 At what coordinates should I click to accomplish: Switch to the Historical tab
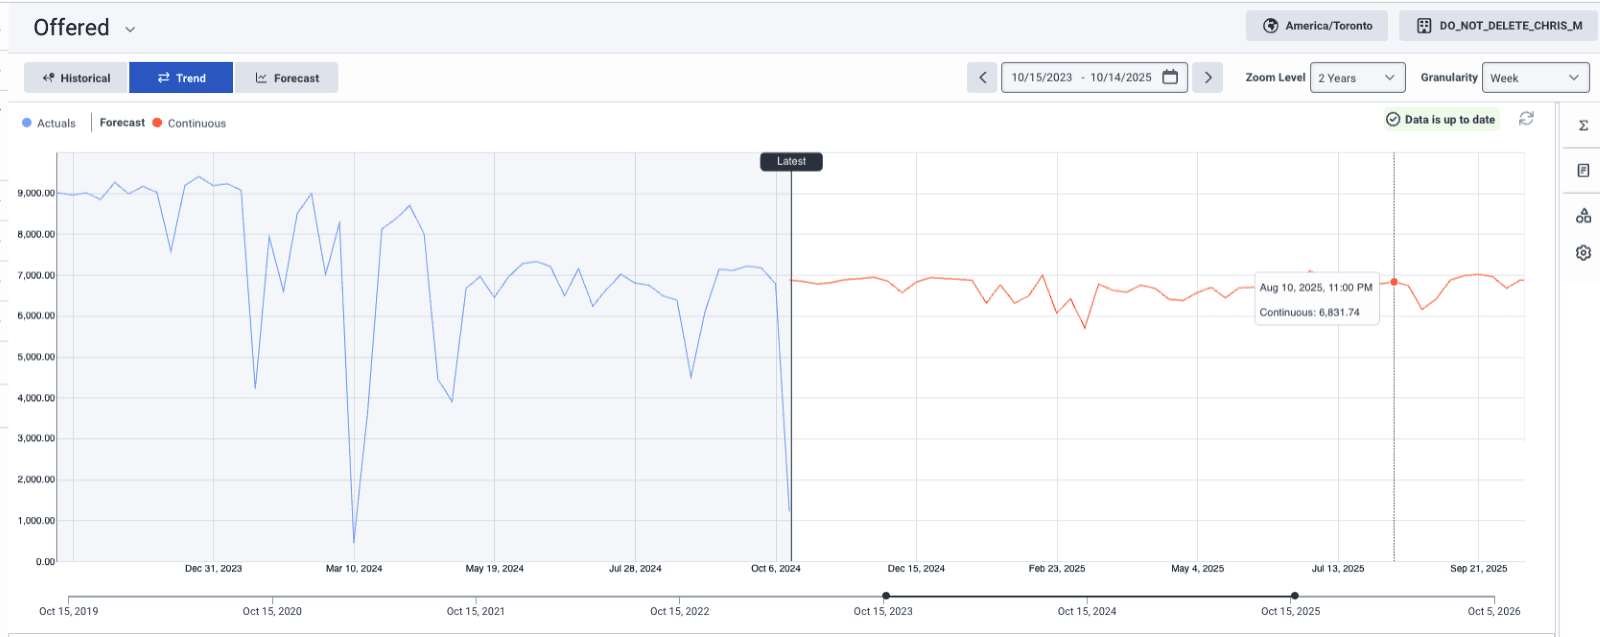point(76,78)
